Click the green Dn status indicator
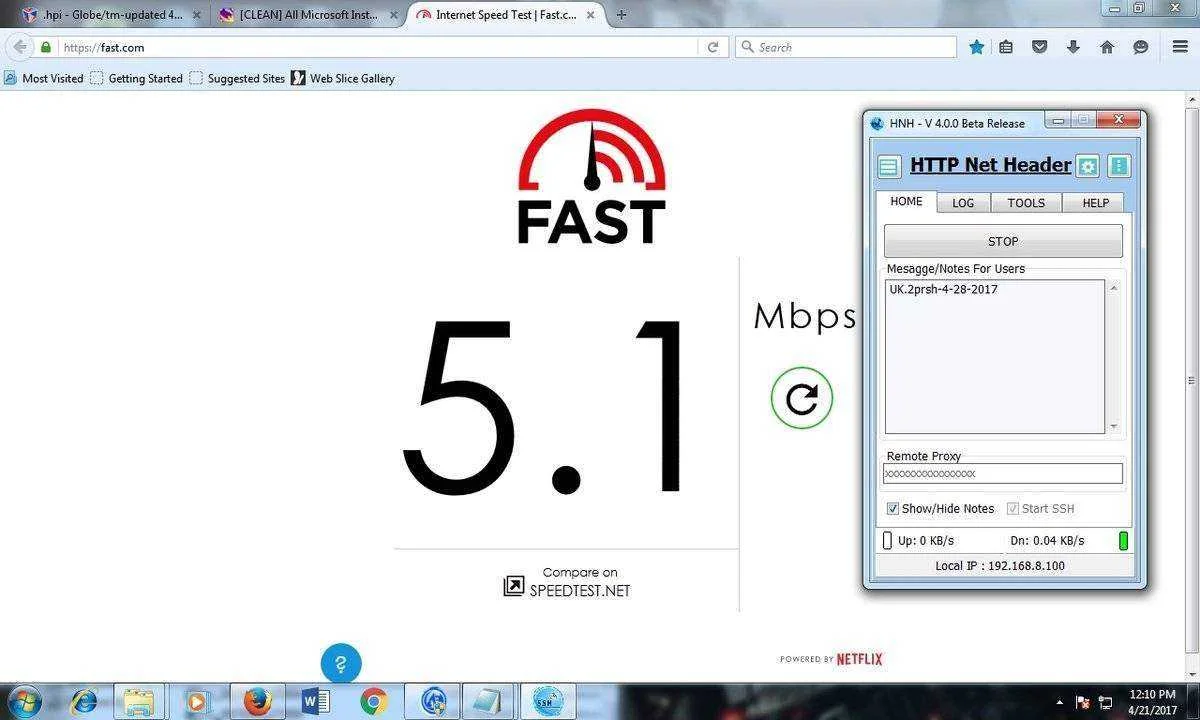The image size is (1200, 720). [x=1123, y=541]
